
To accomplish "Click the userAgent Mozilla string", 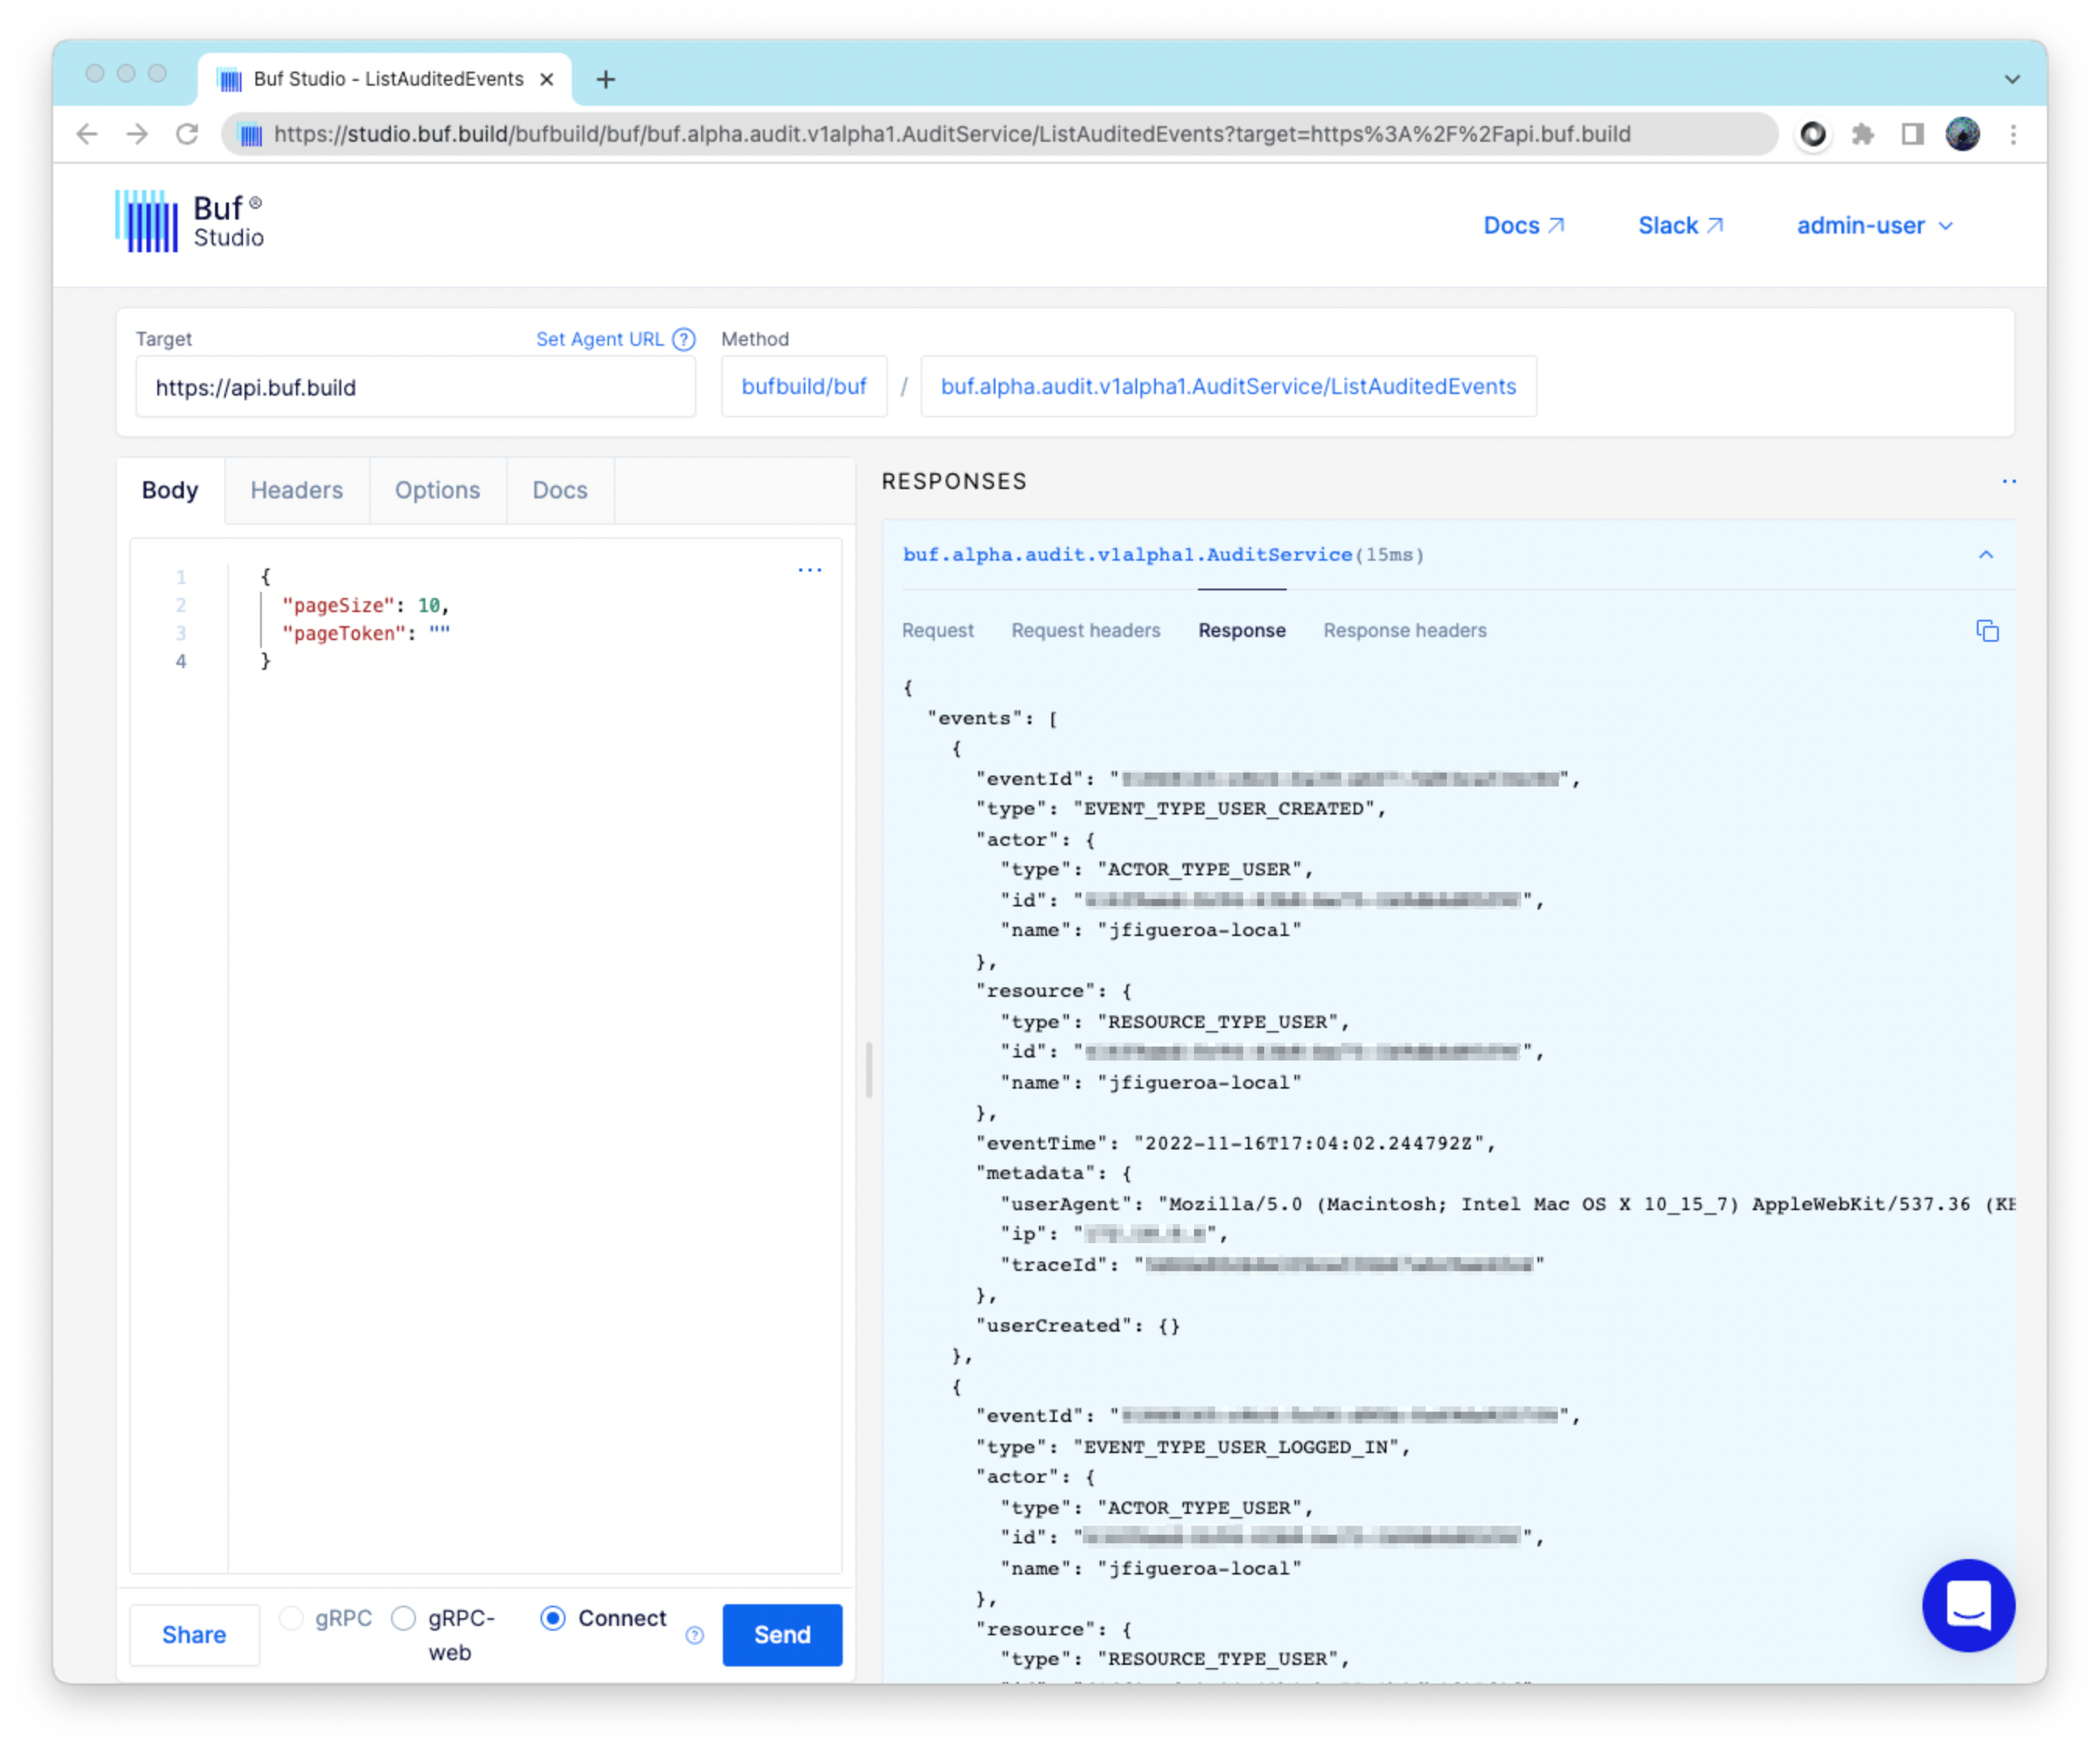I will [1586, 1203].
